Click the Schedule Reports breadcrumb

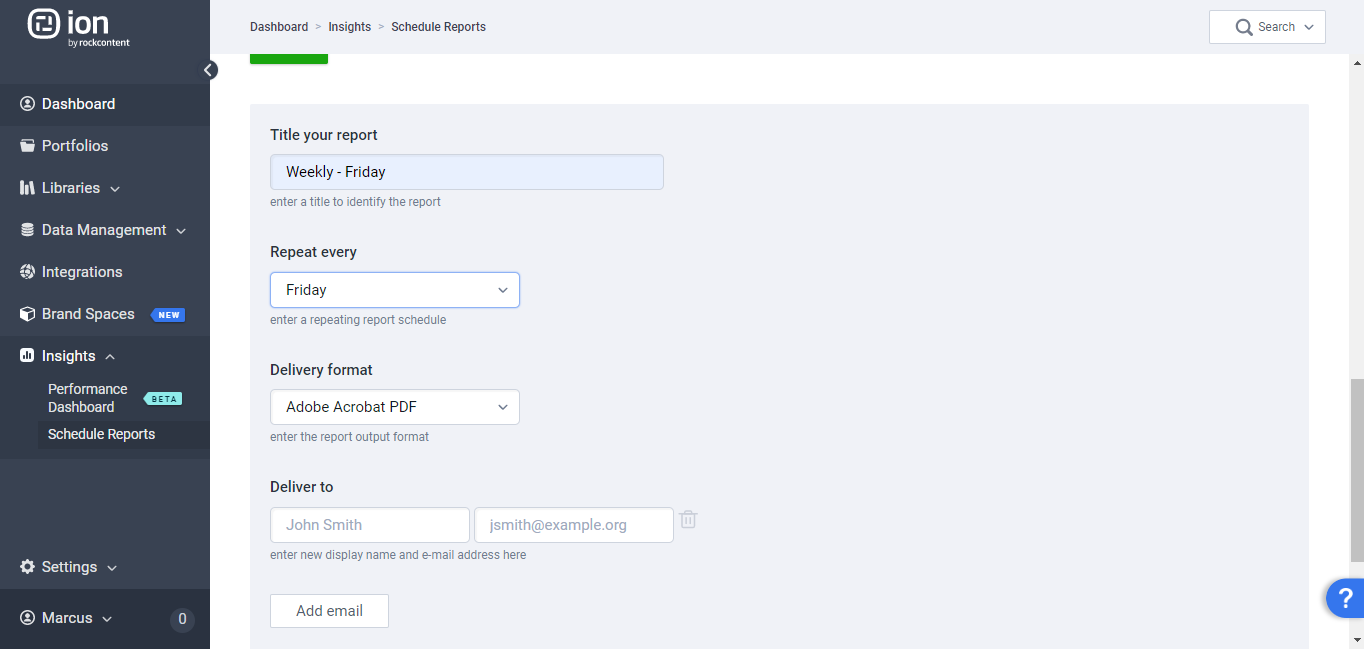(439, 27)
